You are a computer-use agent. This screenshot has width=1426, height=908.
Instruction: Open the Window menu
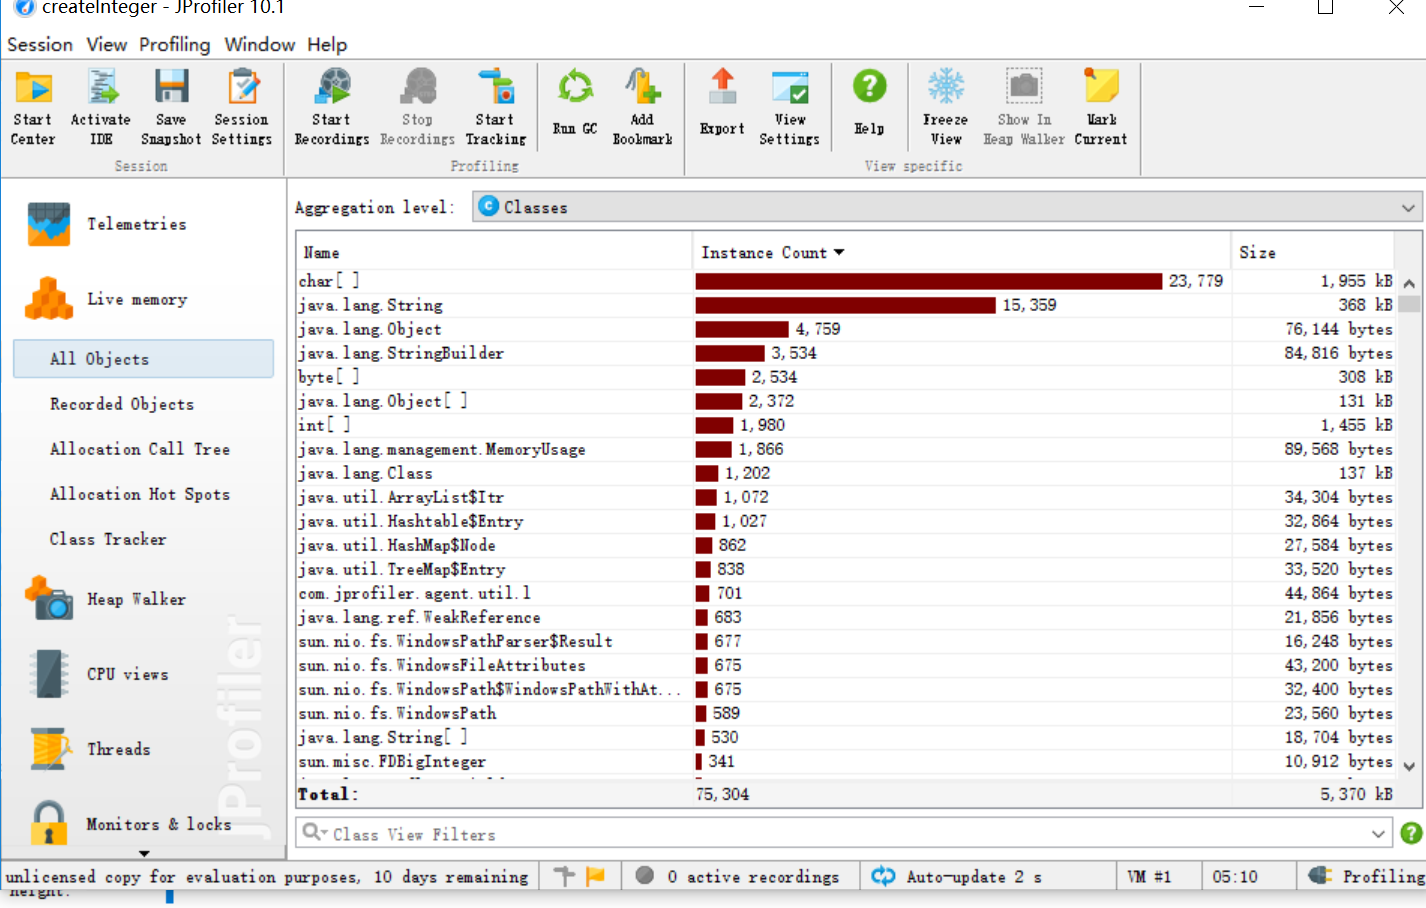259,45
